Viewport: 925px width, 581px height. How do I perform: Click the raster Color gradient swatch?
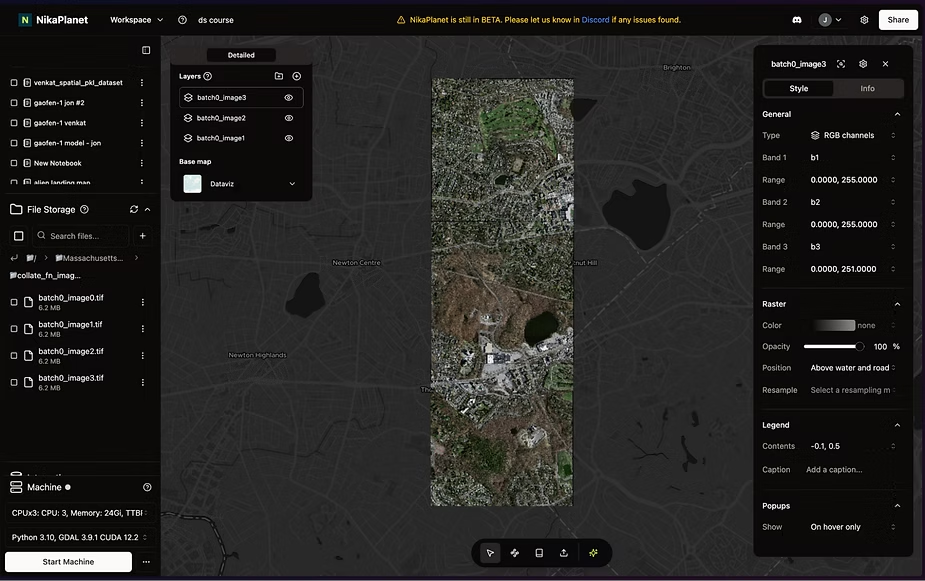pyautogui.click(x=834, y=325)
